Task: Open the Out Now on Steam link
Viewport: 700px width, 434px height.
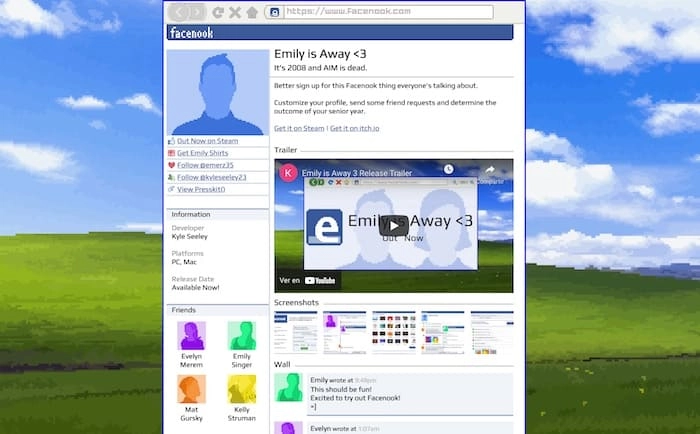Action: (x=208, y=141)
